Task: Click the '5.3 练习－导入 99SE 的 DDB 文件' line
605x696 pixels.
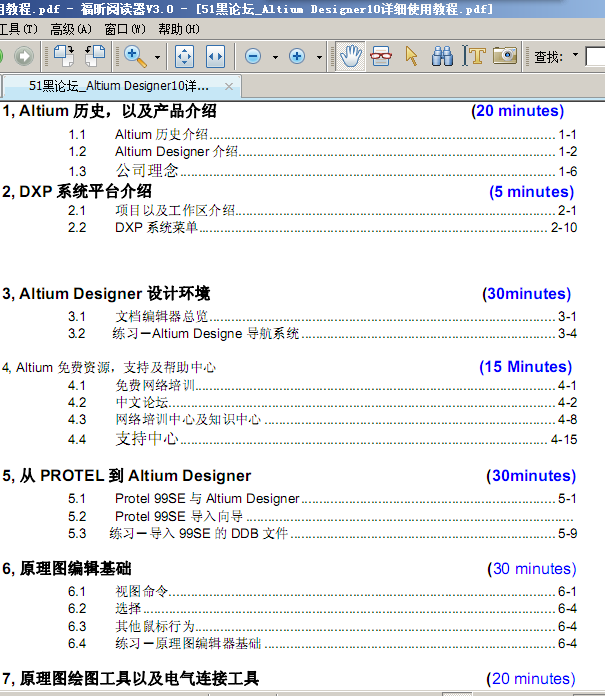Action: coord(323,533)
